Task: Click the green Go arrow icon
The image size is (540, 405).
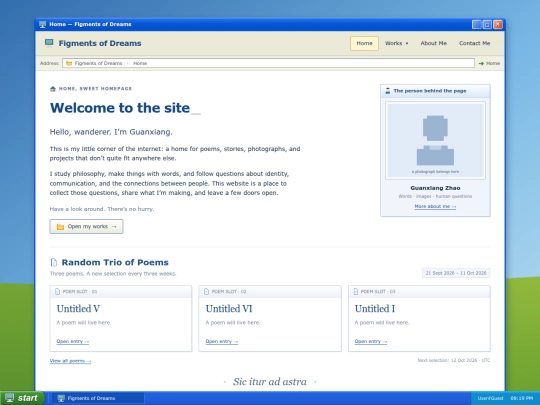Action: click(x=481, y=63)
